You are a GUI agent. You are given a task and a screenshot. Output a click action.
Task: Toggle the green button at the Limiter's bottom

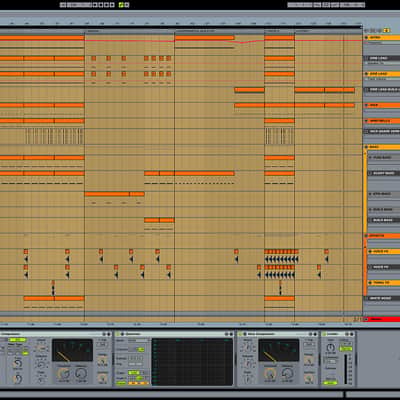pos(330,383)
